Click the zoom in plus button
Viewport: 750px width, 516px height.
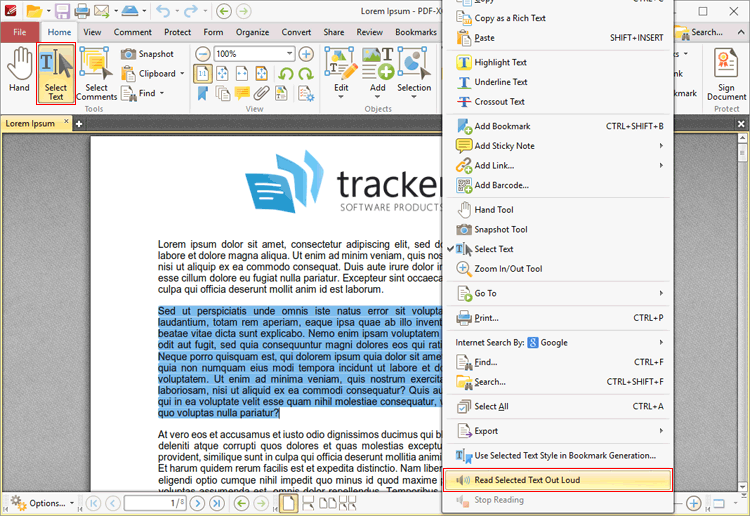[x=306, y=54]
